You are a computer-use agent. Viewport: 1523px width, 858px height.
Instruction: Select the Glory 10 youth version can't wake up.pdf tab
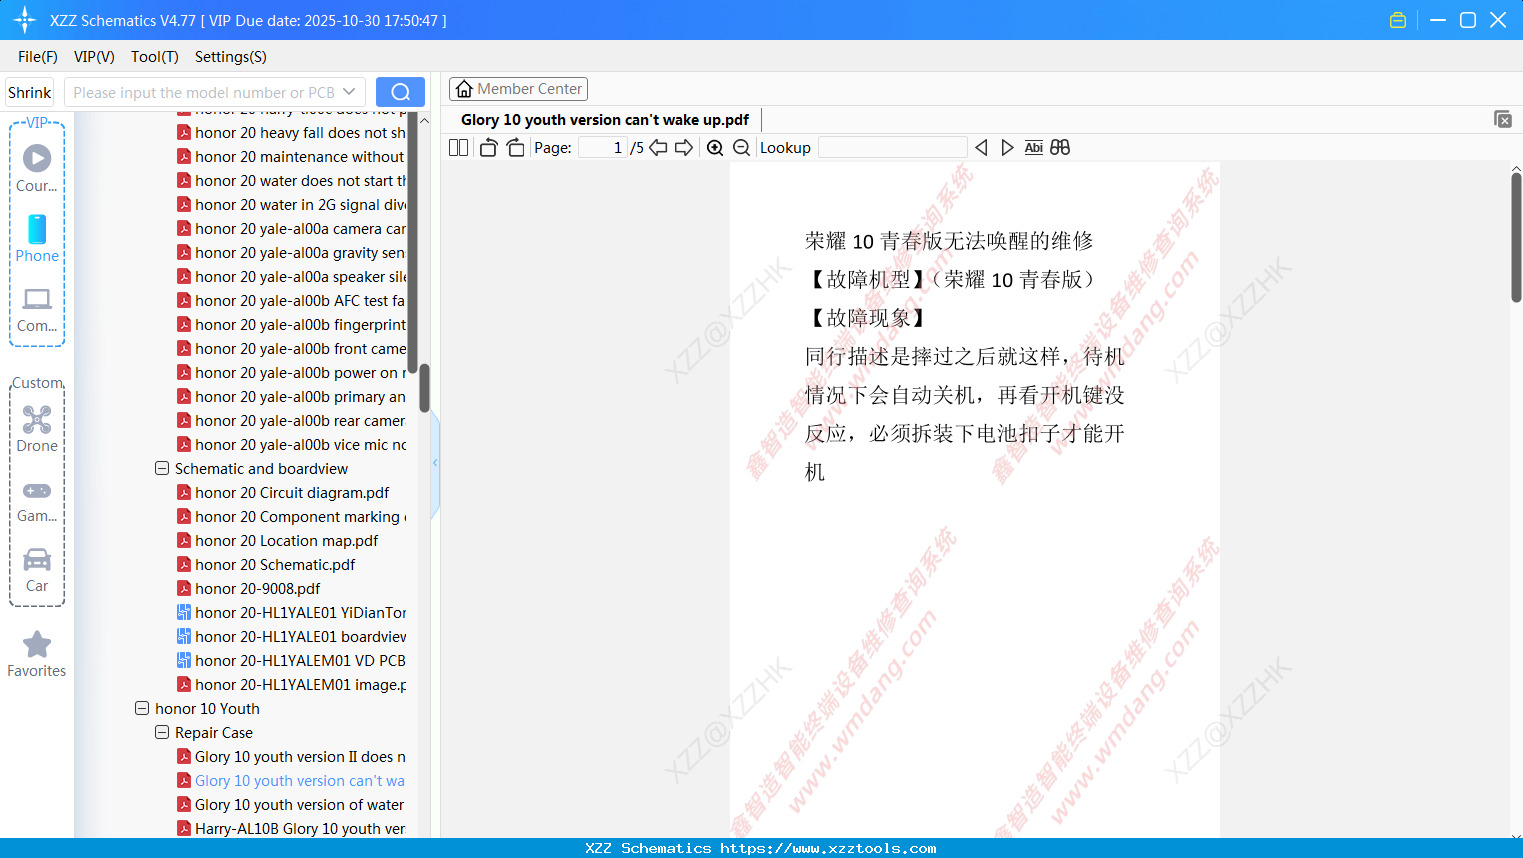click(x=605, y=120)
